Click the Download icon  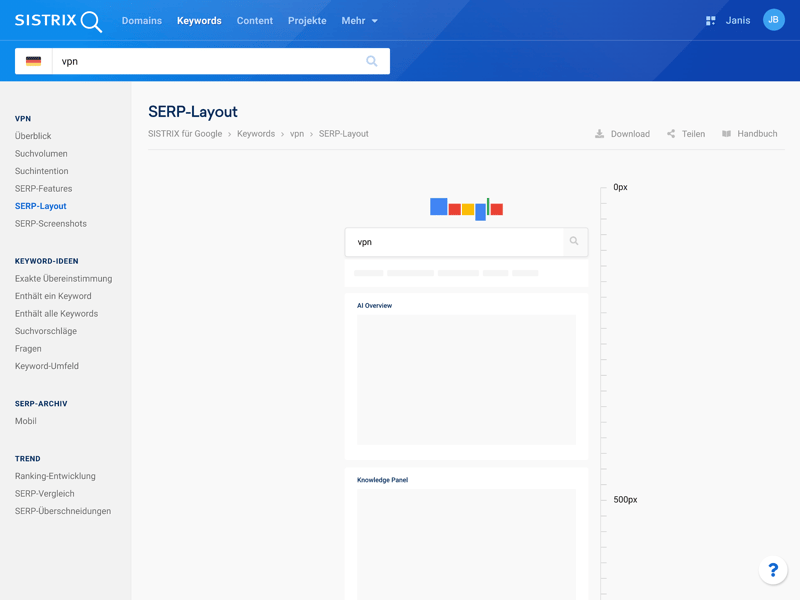coord(600,134)
